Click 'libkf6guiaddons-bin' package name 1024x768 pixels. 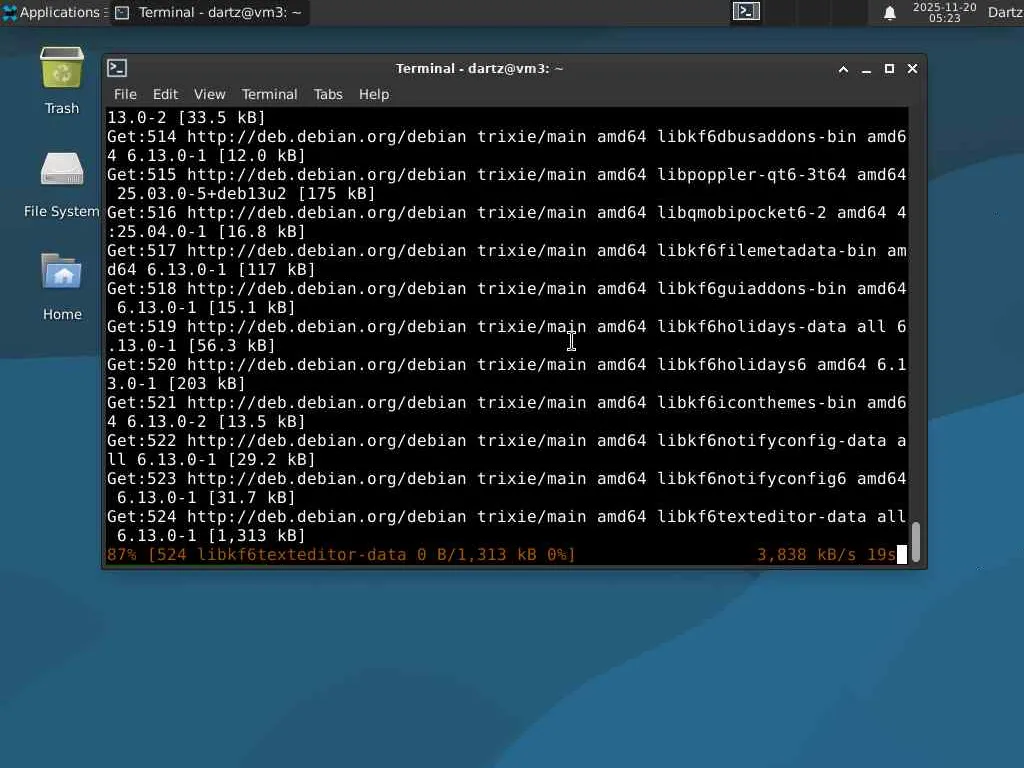tap(752, 288)
